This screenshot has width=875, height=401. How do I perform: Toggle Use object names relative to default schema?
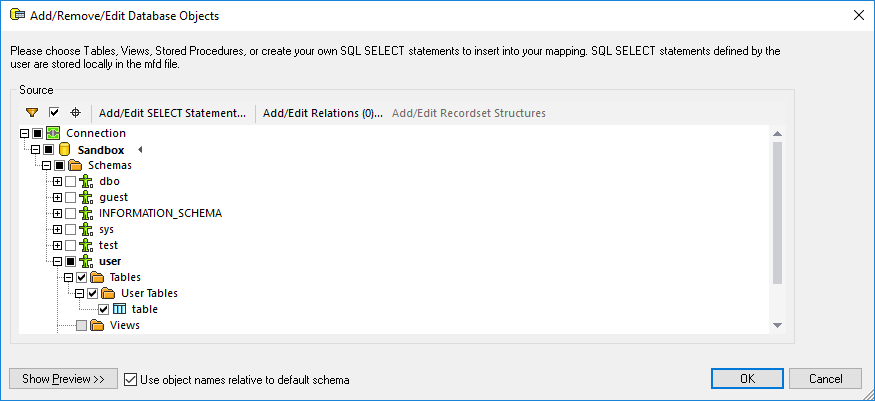coord(130,379)
